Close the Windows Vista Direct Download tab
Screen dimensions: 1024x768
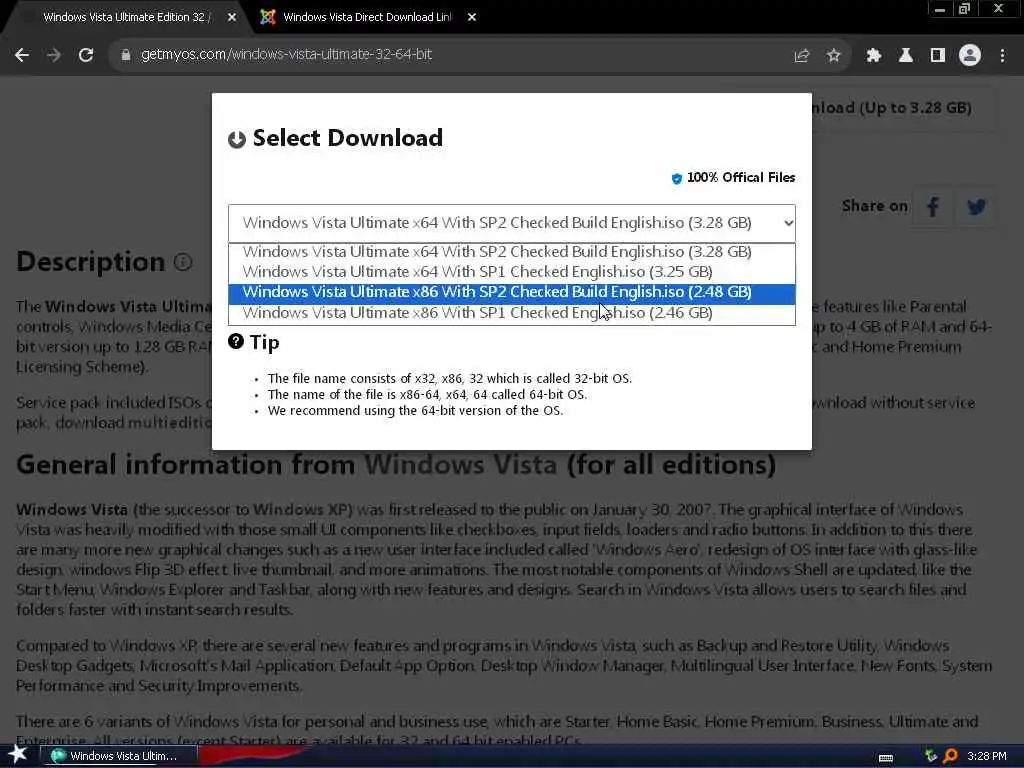(472, 18)
